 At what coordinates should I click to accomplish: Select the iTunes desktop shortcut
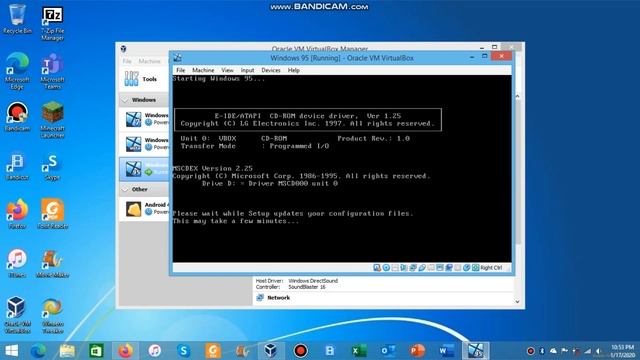(17, 264)
